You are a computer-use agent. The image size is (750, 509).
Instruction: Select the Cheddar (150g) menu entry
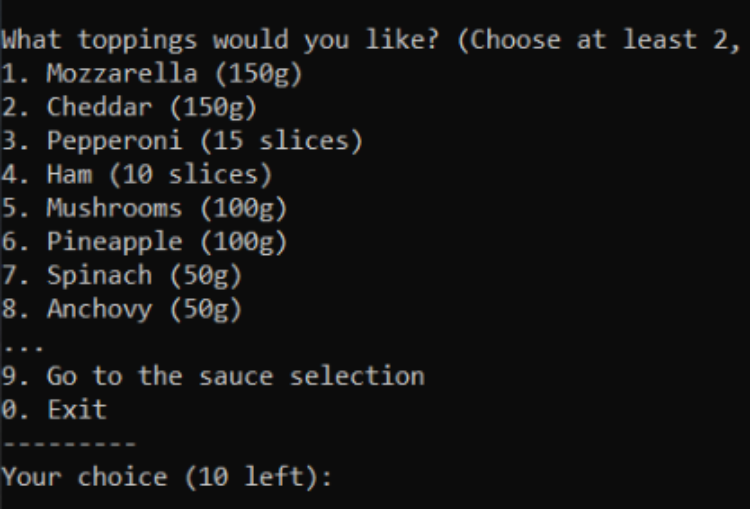[129, 108]
